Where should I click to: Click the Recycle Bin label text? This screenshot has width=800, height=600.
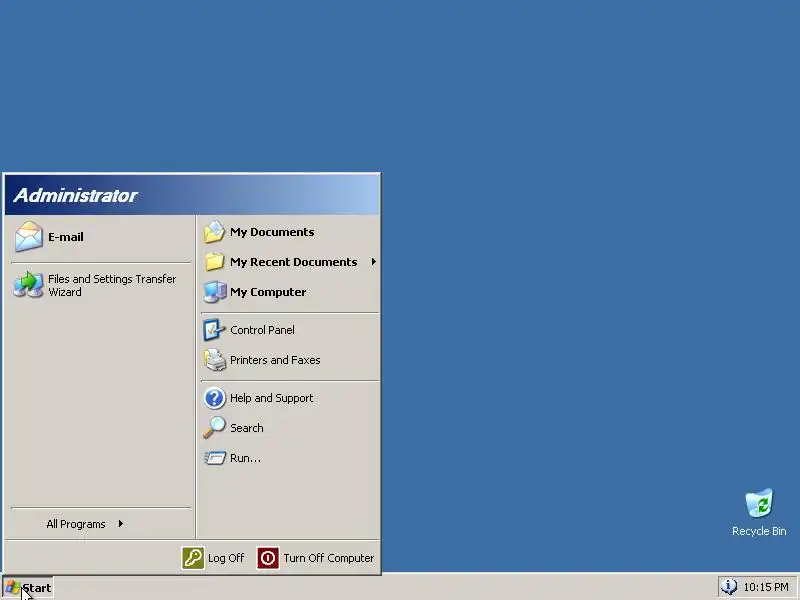coord(759,531)
